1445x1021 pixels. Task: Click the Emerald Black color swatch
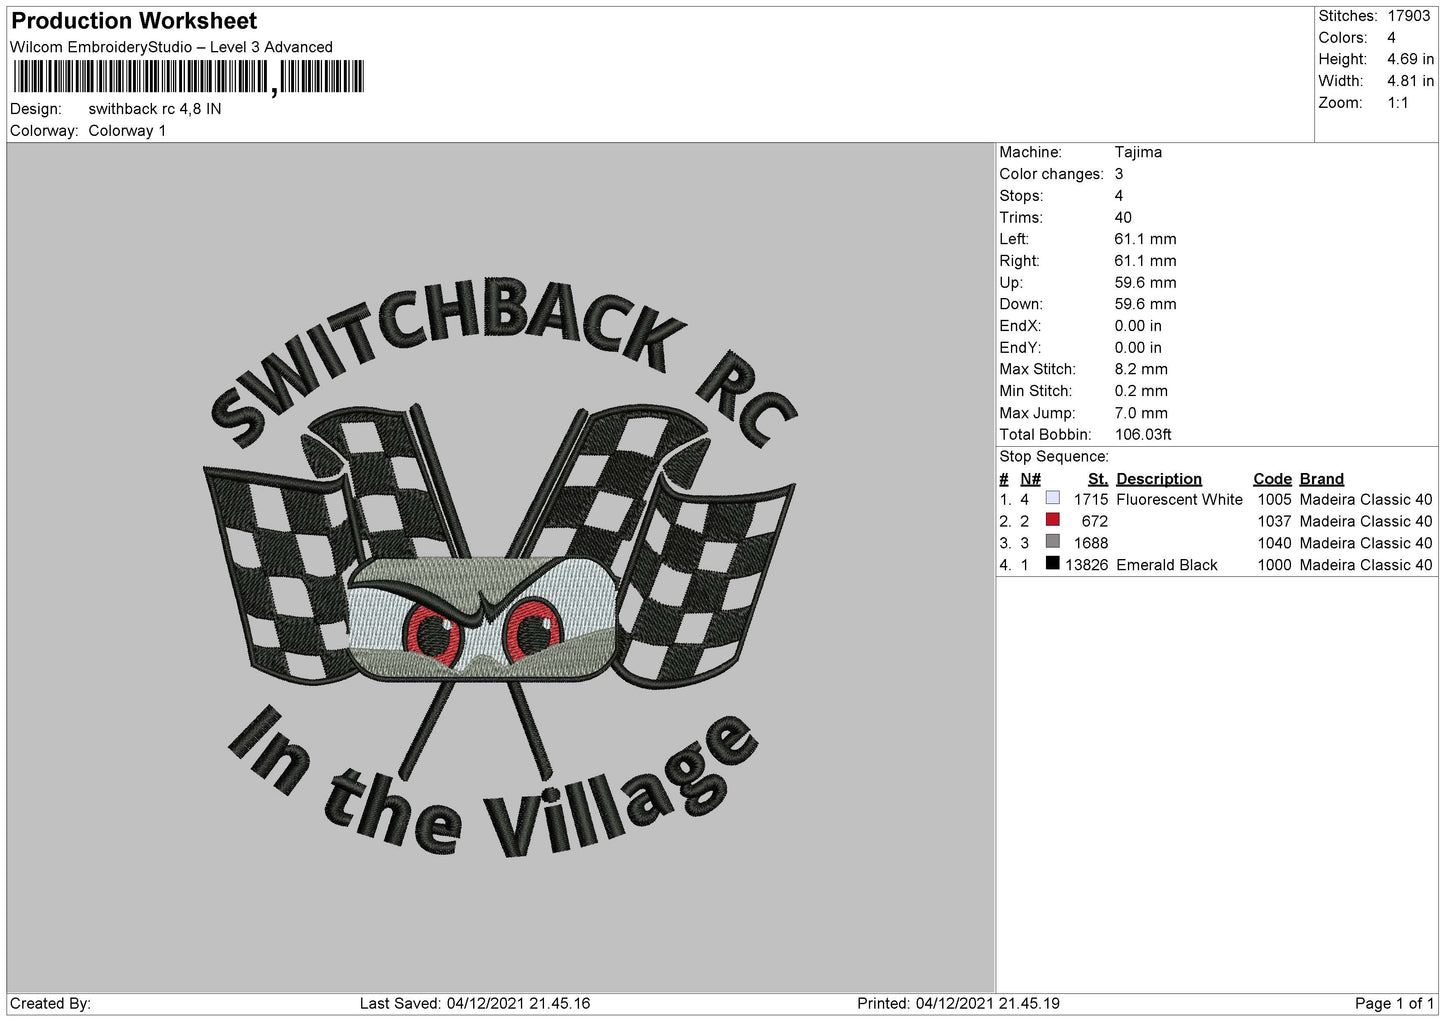coord(1052,564)
